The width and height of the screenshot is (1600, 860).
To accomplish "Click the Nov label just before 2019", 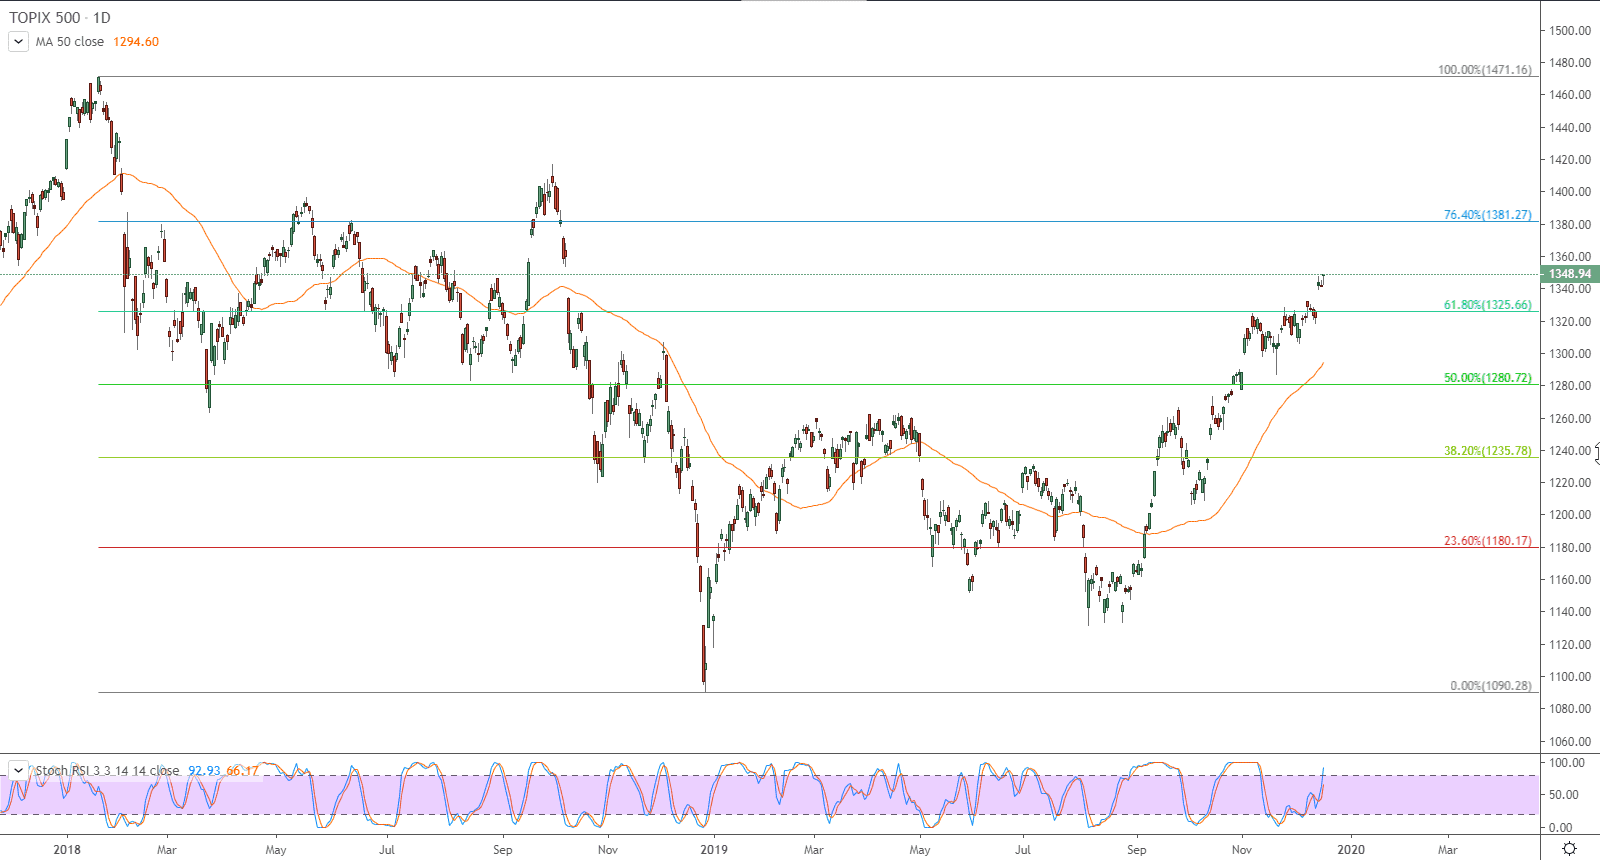I will [x=607, y=850].
